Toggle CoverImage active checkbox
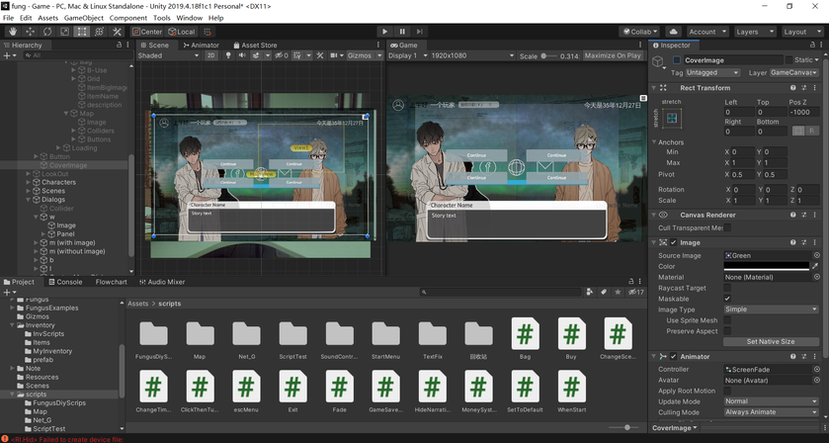 676,60
